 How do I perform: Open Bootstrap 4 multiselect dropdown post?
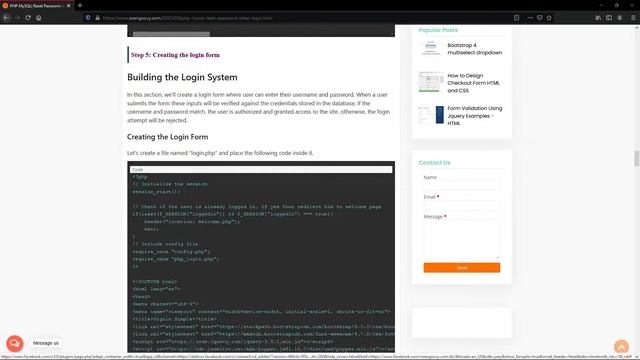pos(475,49)
